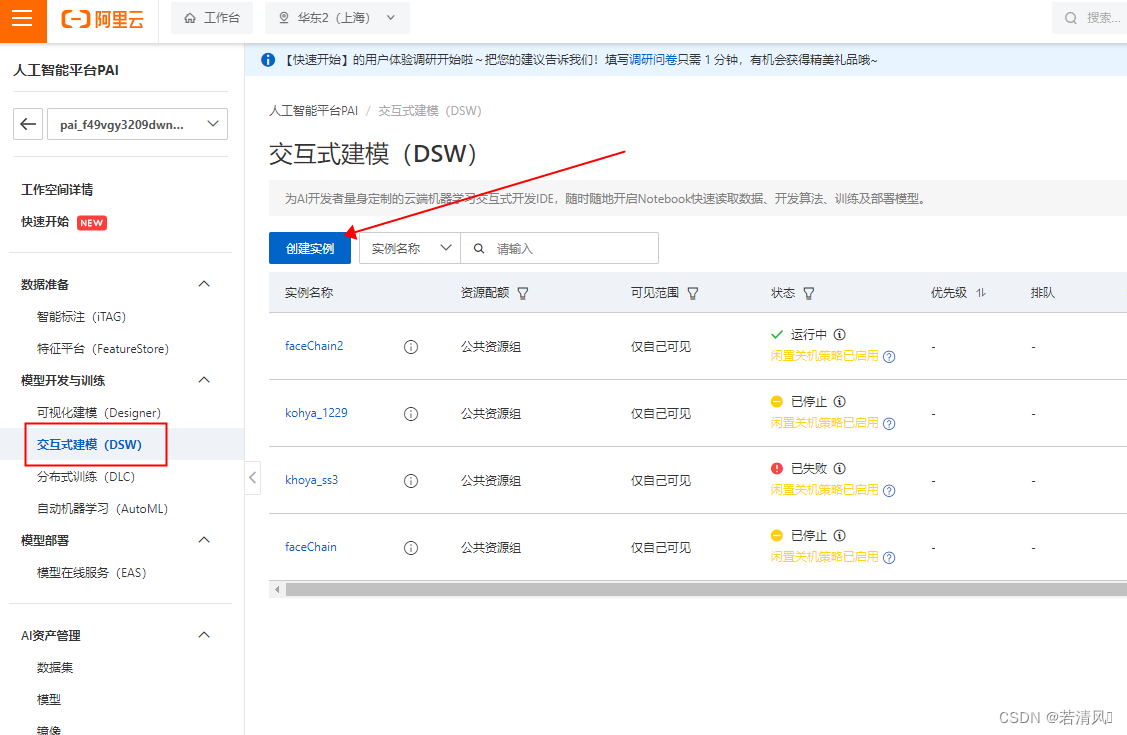Open the 可见范围 column filter
The width and height of the screenshot is (1127, 735).
click(692, 293)
